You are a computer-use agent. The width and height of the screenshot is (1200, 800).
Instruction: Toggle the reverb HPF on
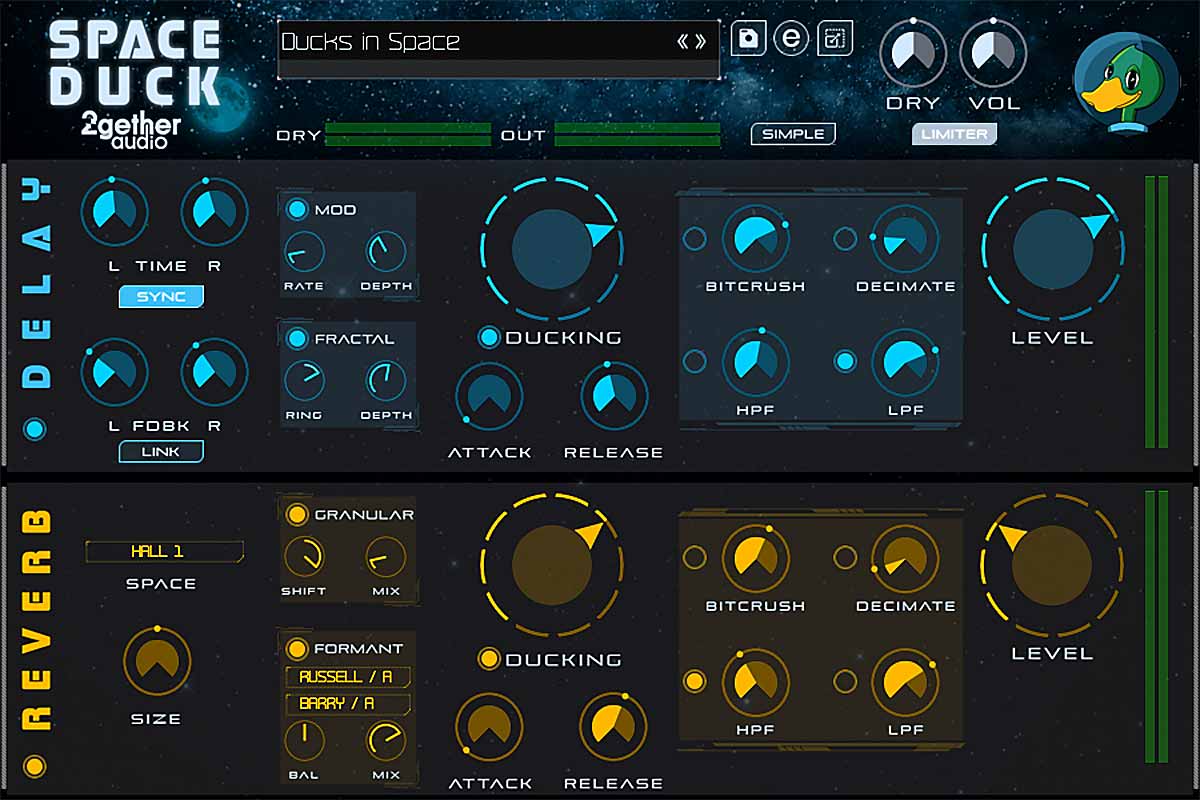click(696, 682)
